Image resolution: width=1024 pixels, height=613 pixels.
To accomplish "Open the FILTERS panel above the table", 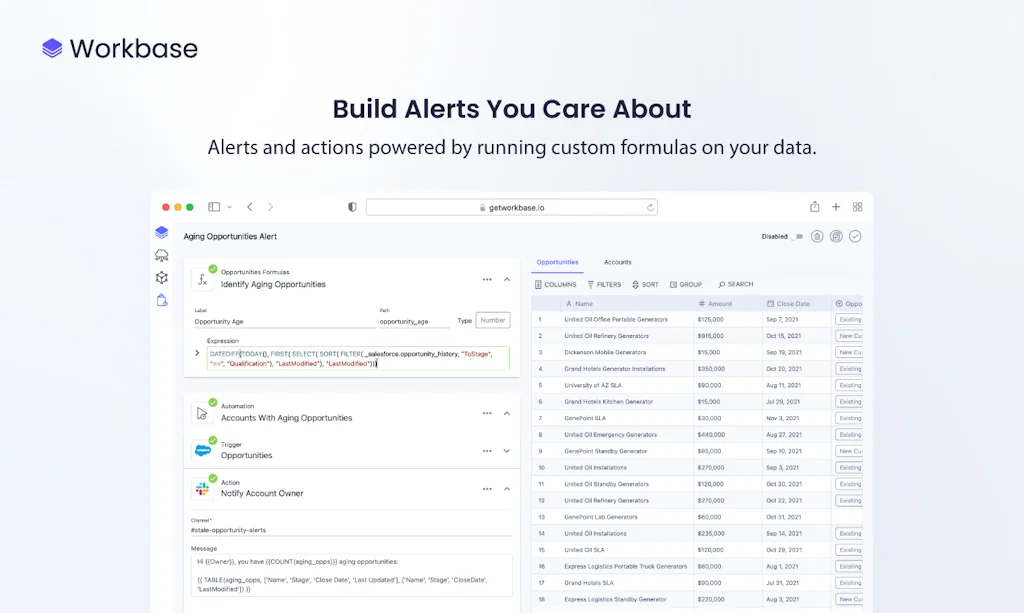I will [603, 283].
